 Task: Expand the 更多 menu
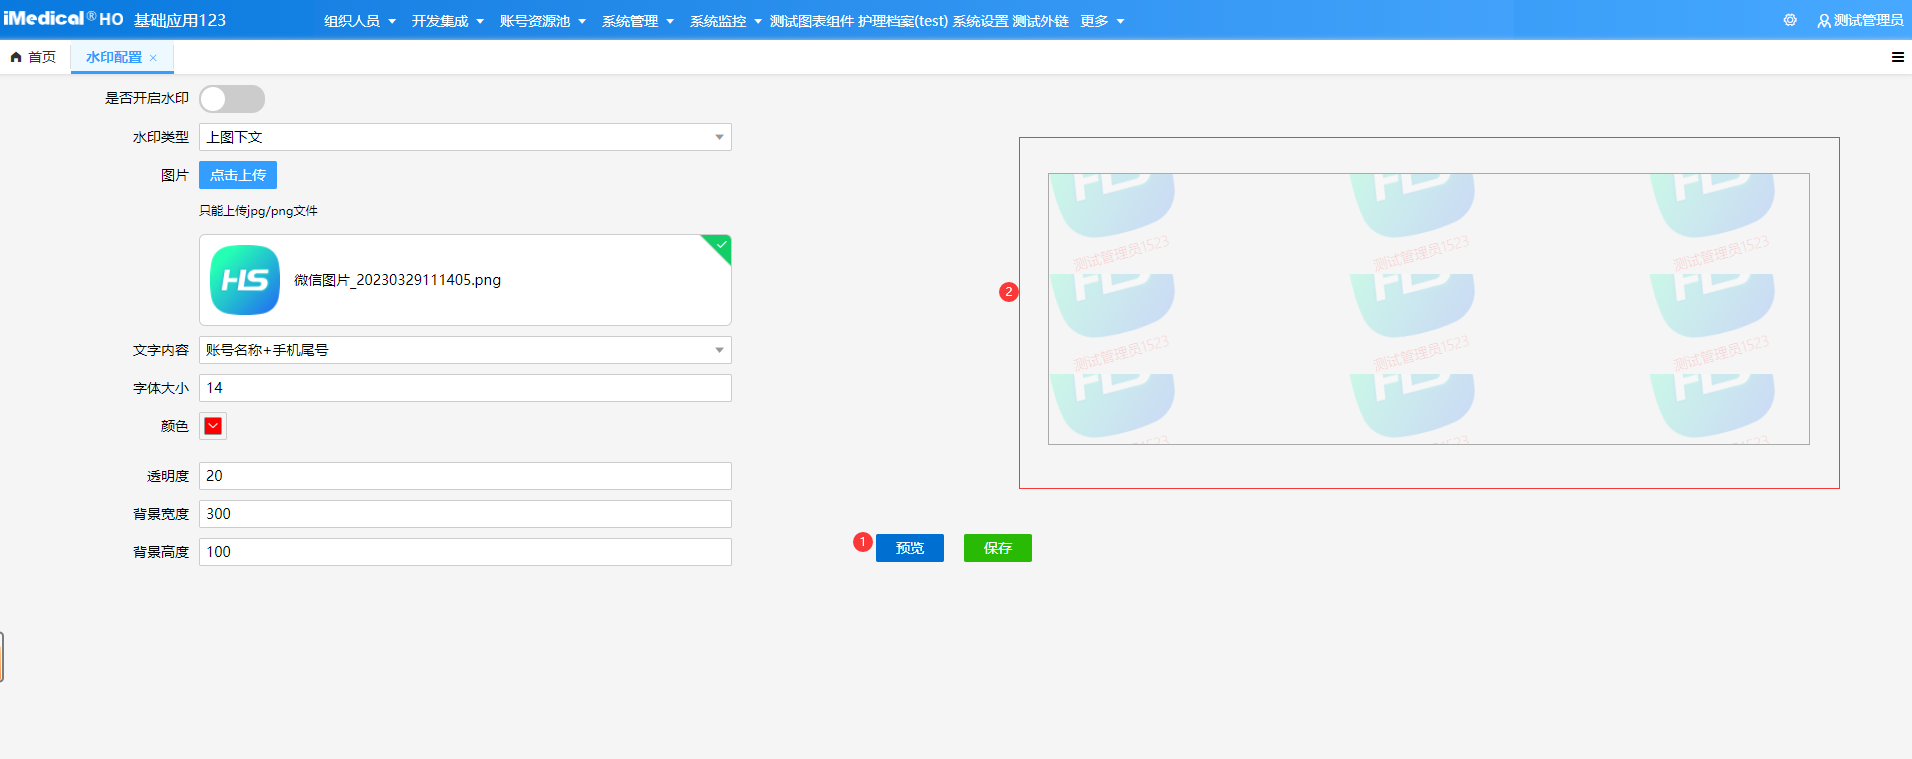[x=1102, y=21]
